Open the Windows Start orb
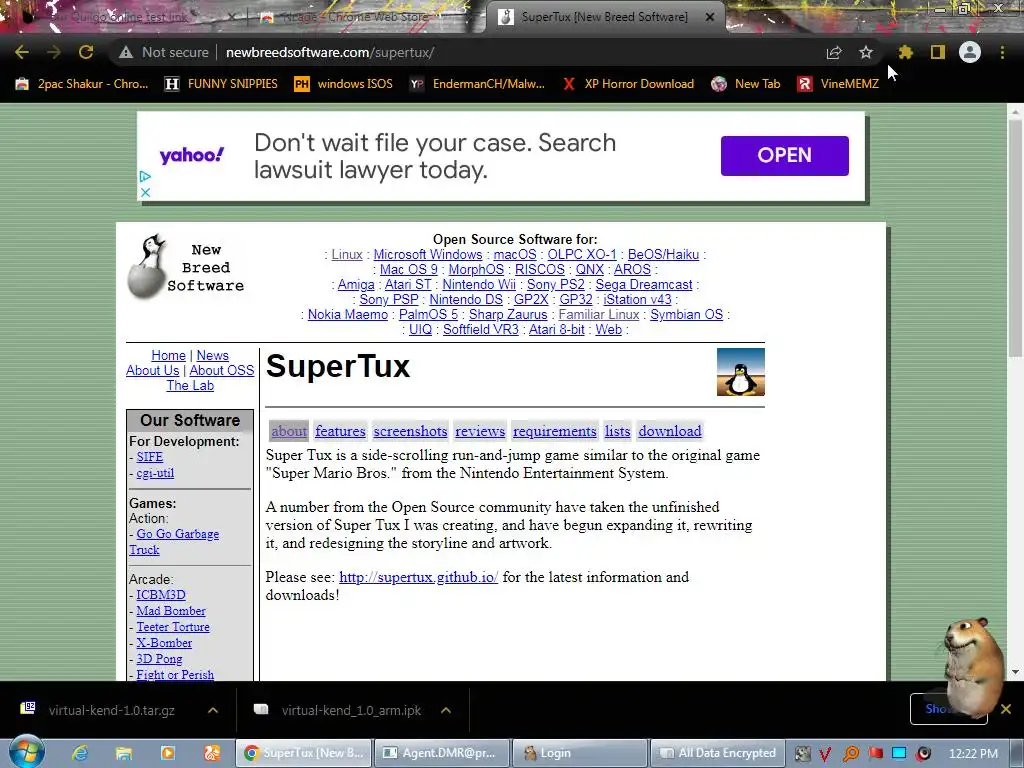The image size is (1024, 768). tap(27, 752)
